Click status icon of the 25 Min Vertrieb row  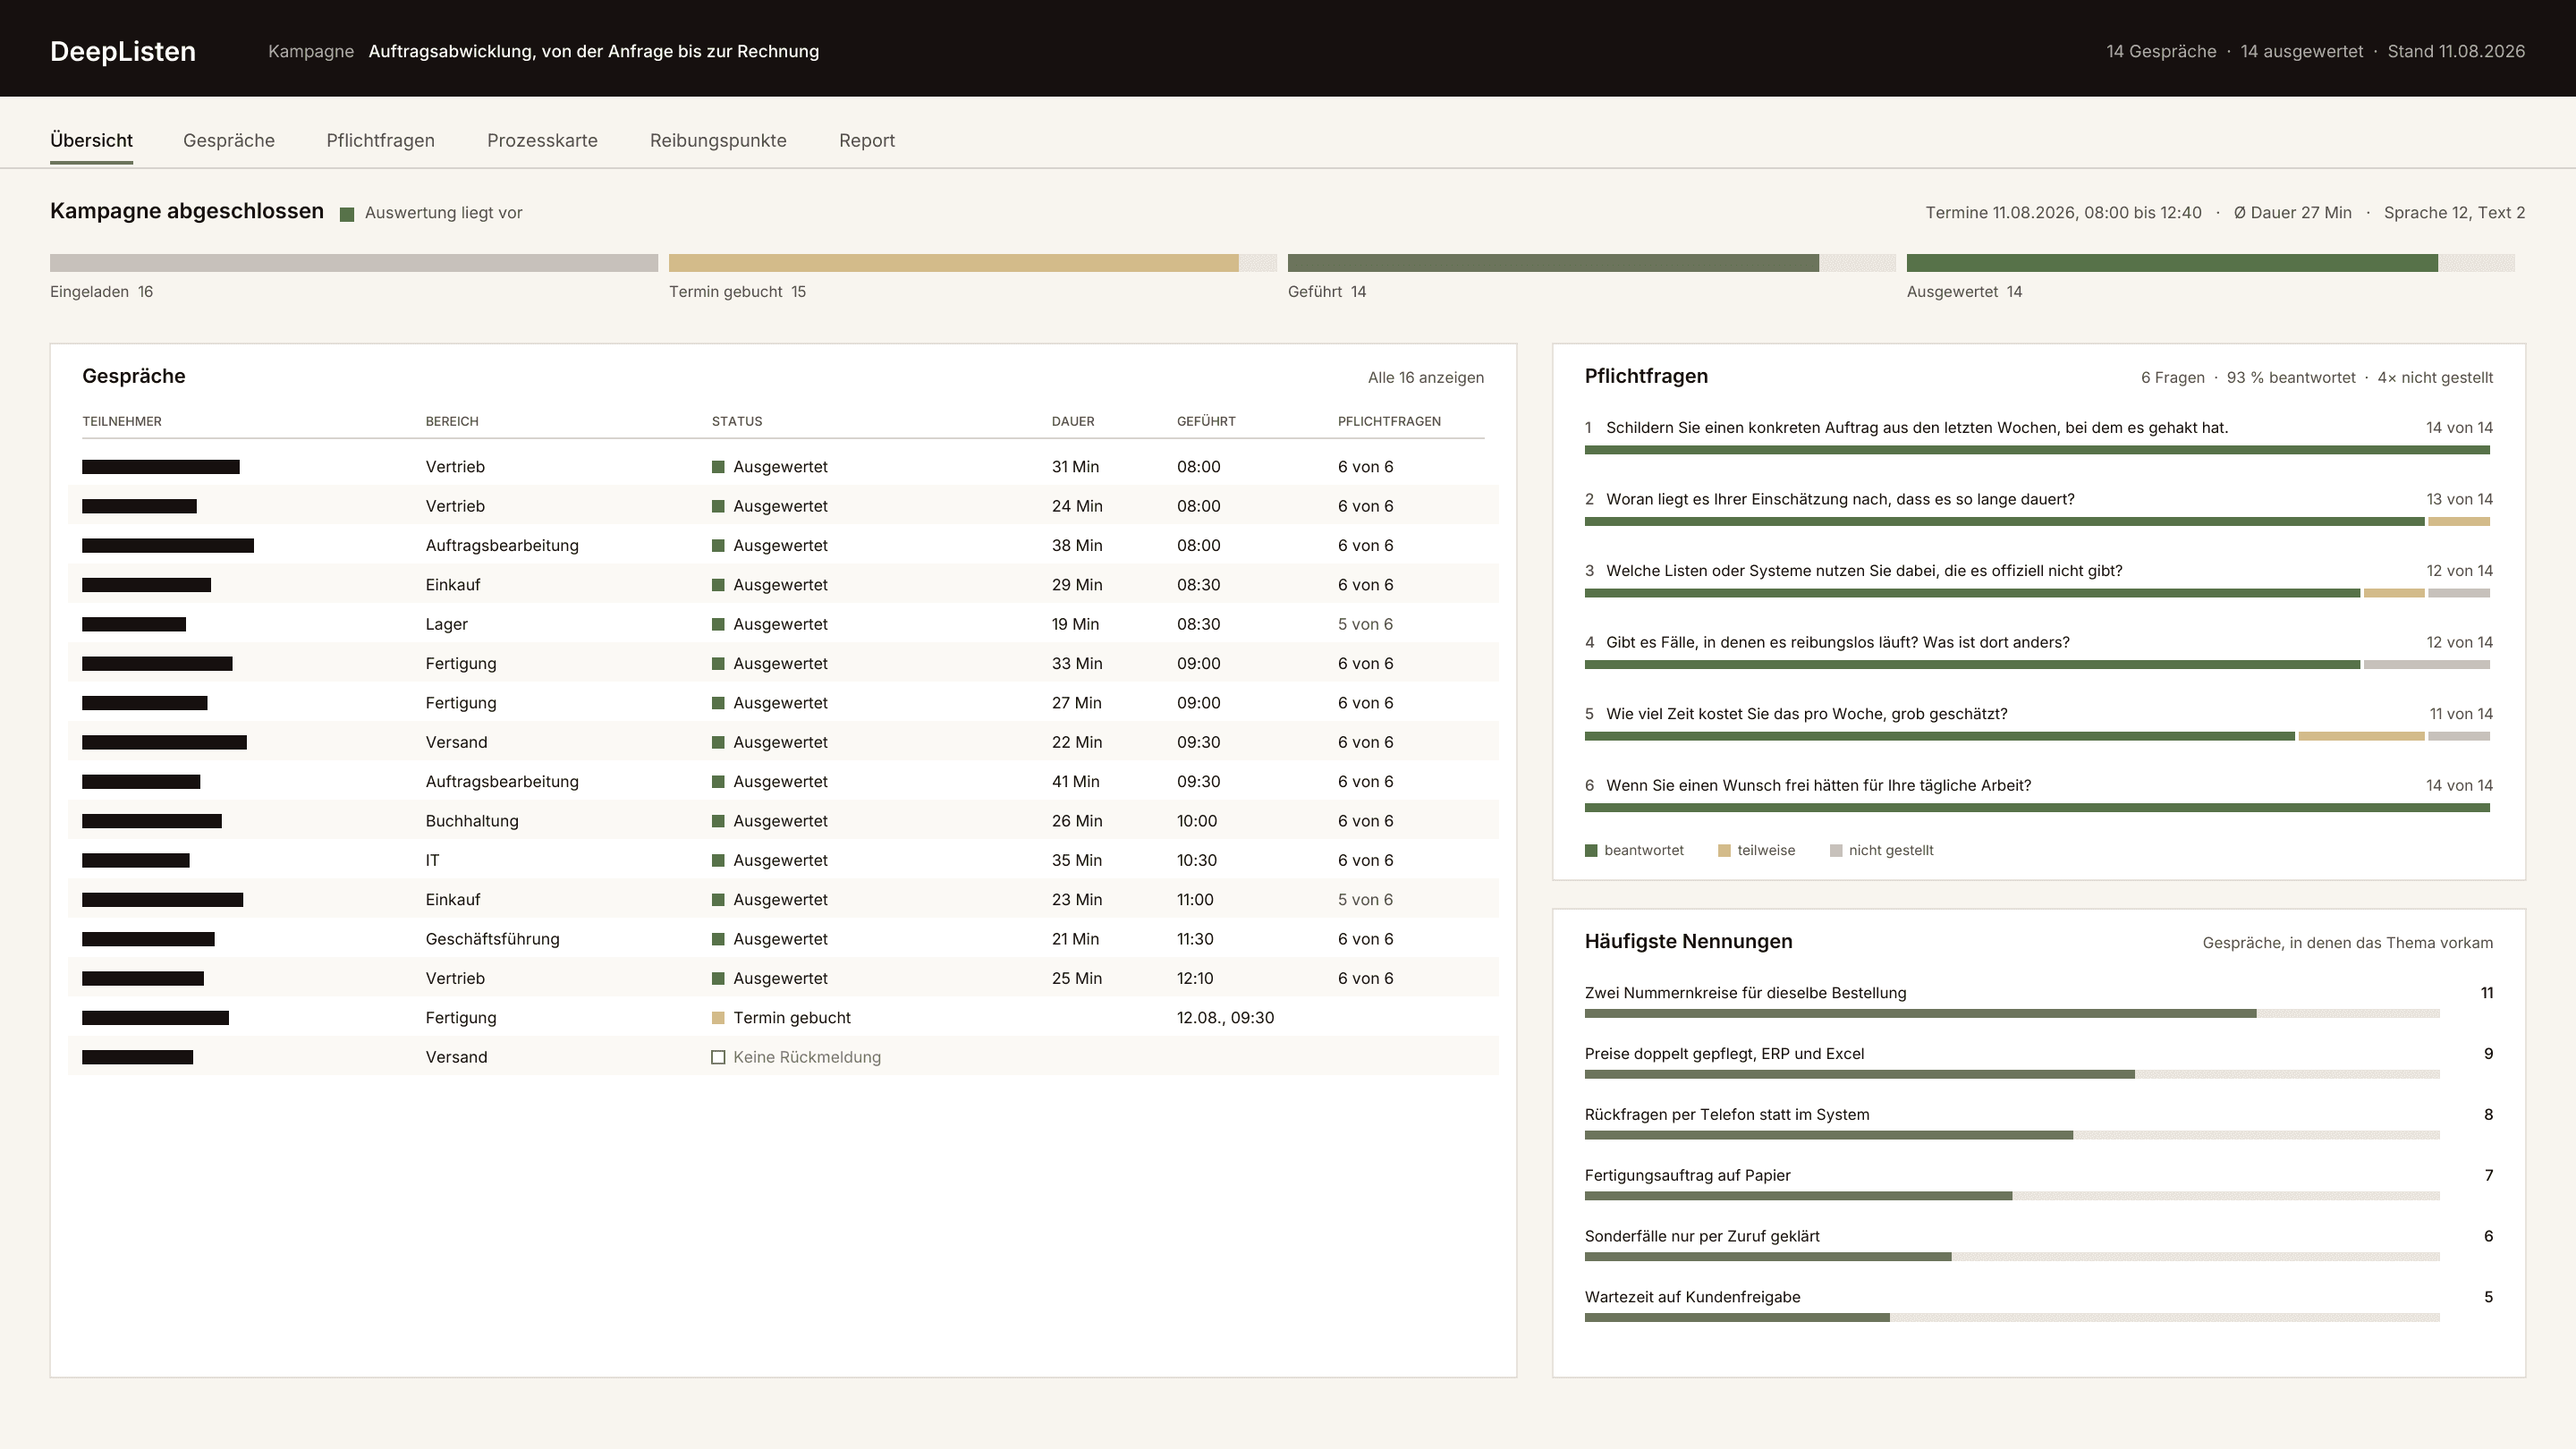(718, 978)
